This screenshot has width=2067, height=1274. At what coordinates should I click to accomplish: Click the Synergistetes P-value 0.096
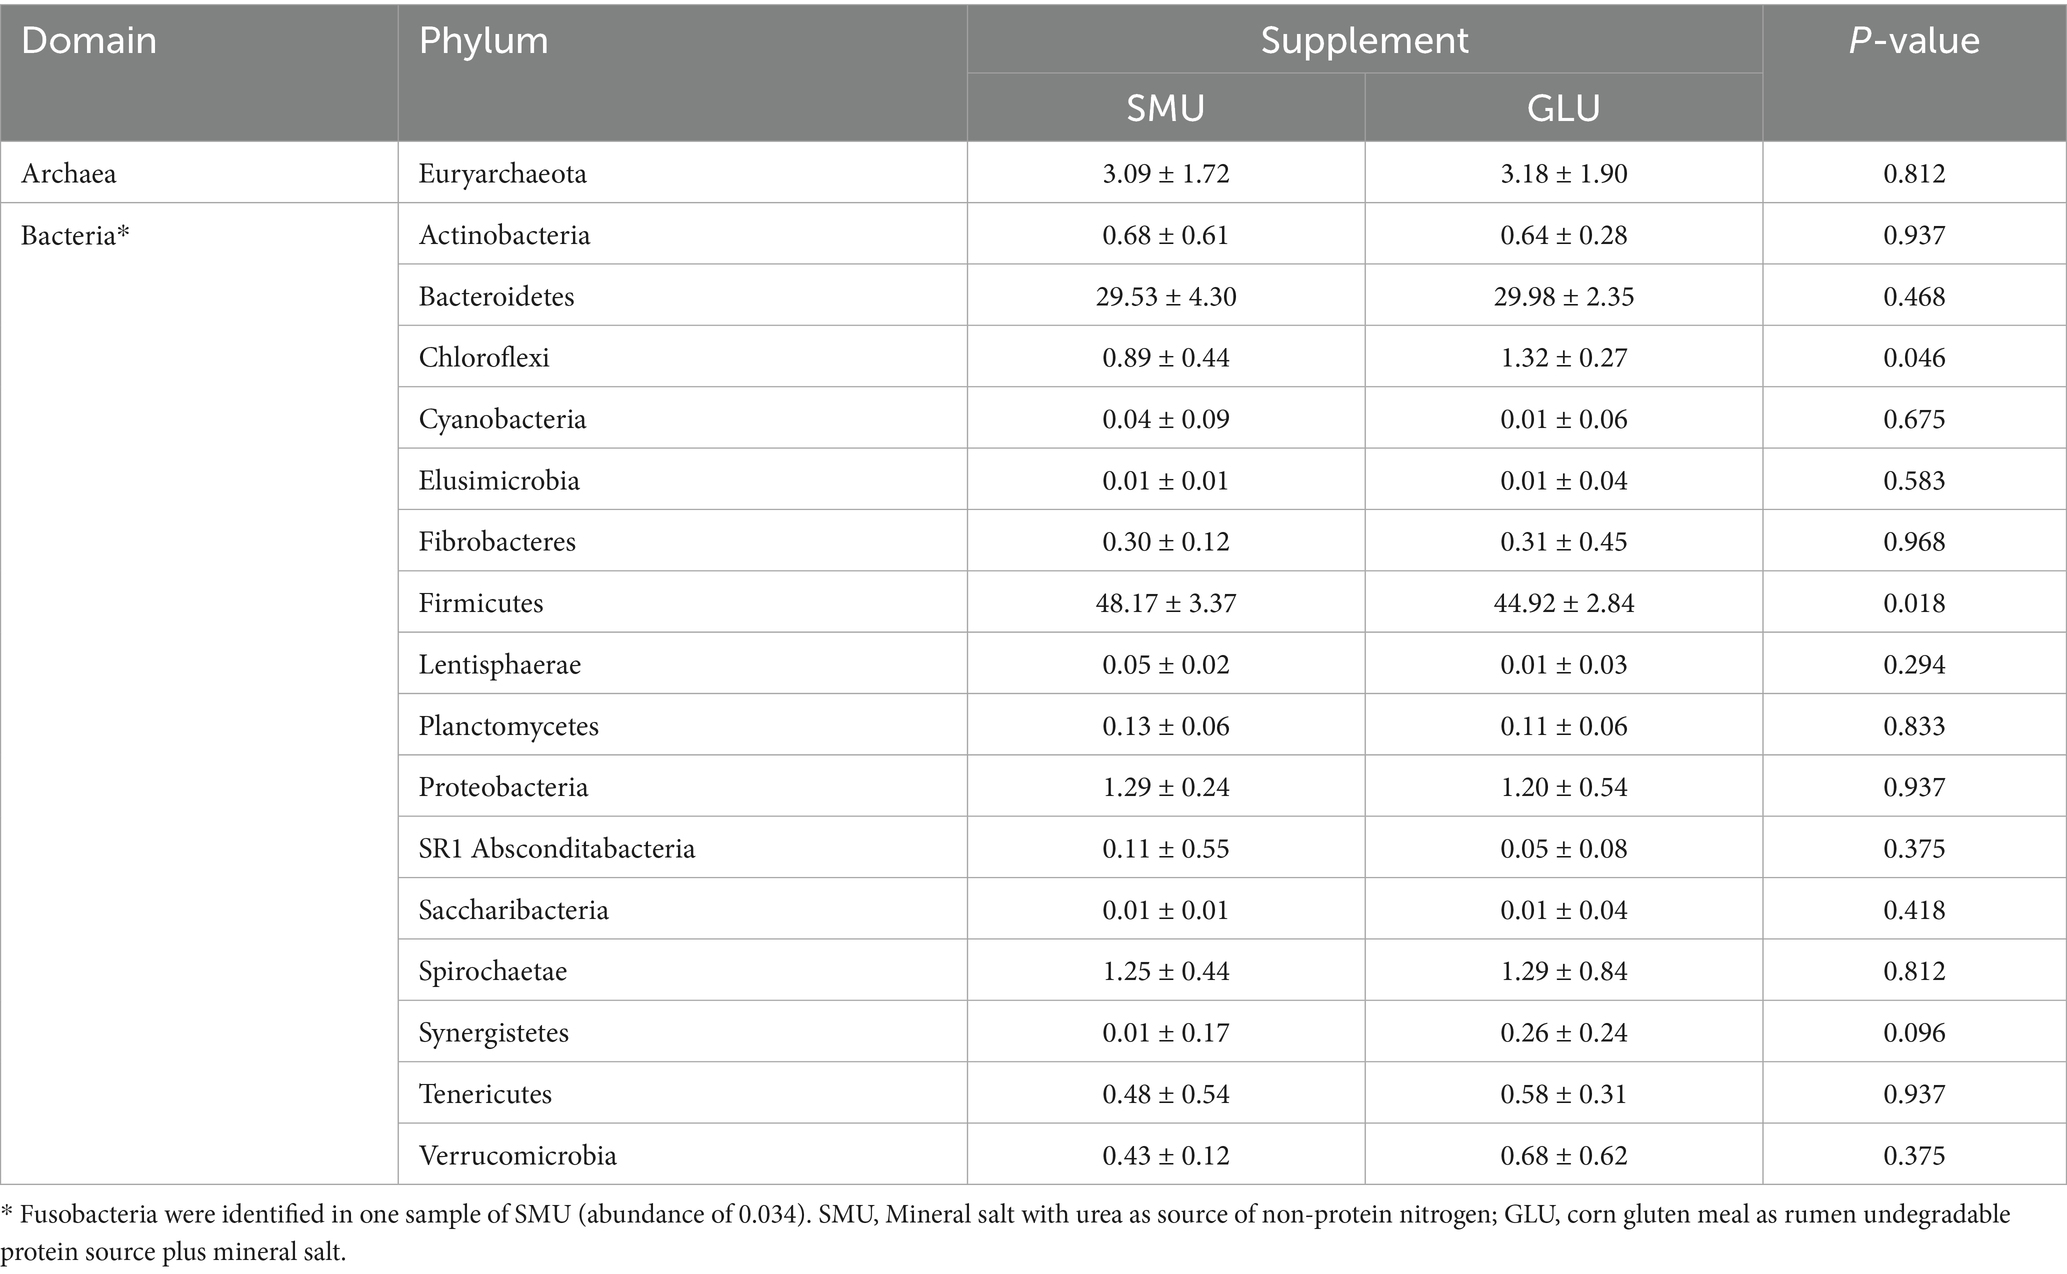point(1914,1032)
